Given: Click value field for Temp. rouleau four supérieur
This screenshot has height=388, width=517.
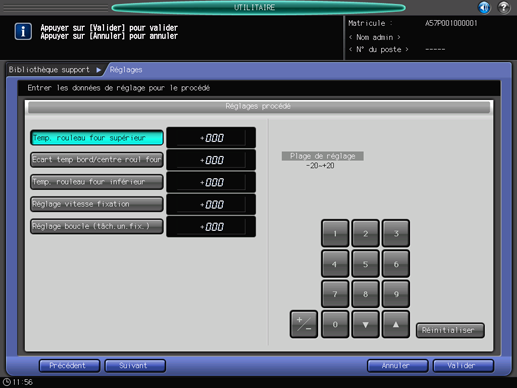Looking at the screenshot, I should click(x=211, y=138).
